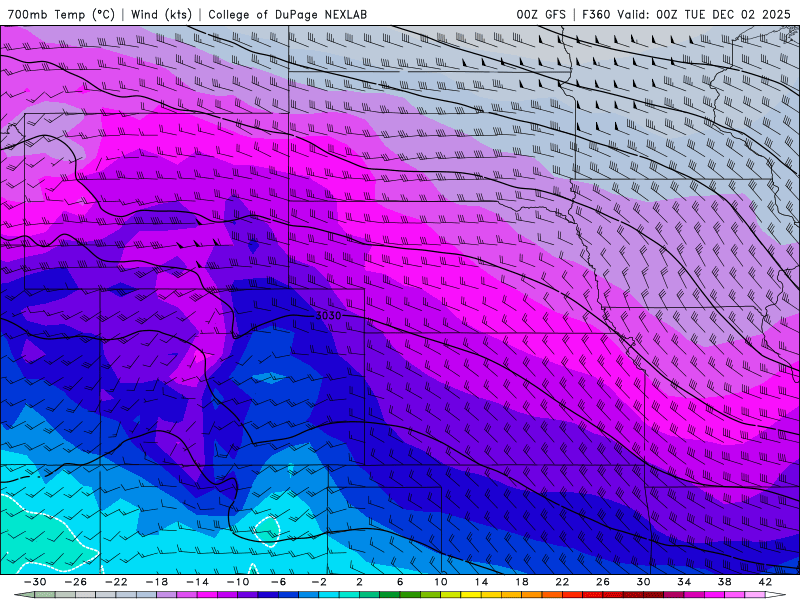Click the −18 legend value
This screenshot has width=800, height=600.
click(157, 582)
